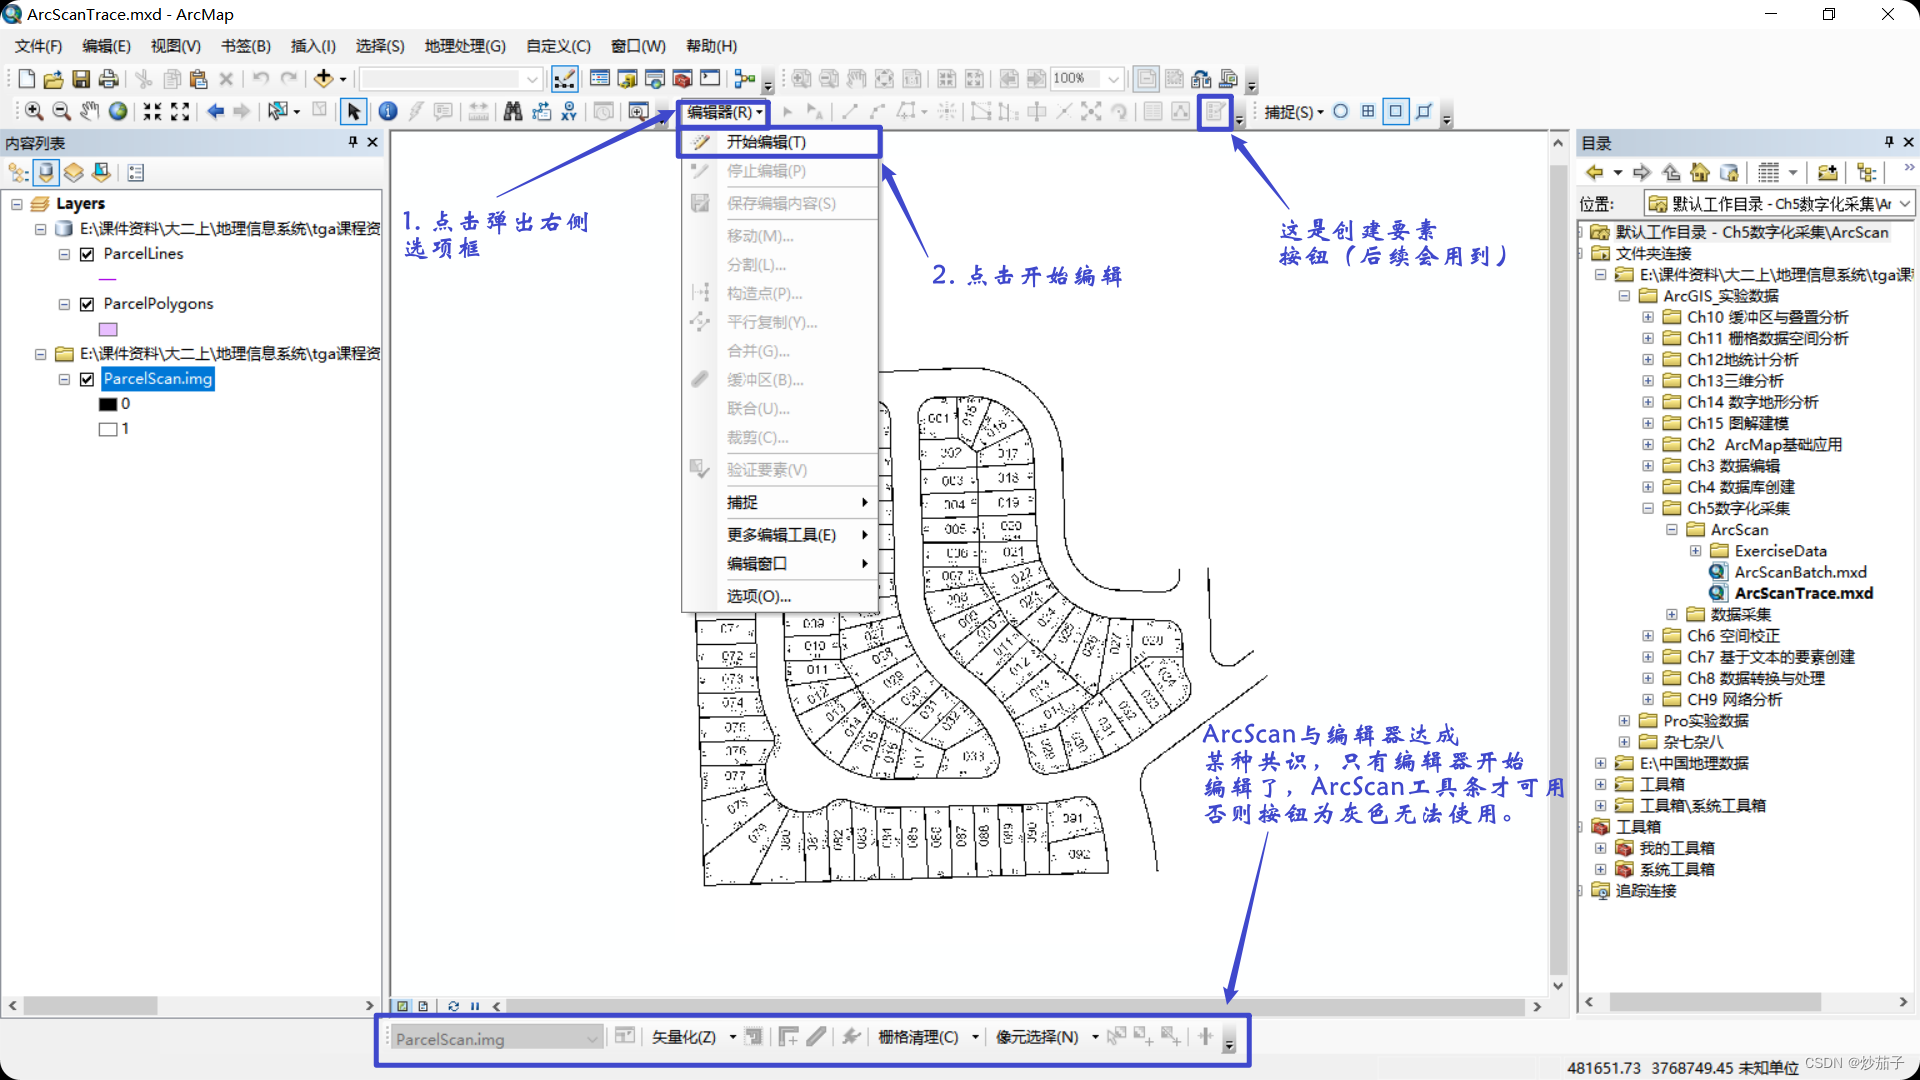
Task: Save the current map document
Action: coord(81,79)
